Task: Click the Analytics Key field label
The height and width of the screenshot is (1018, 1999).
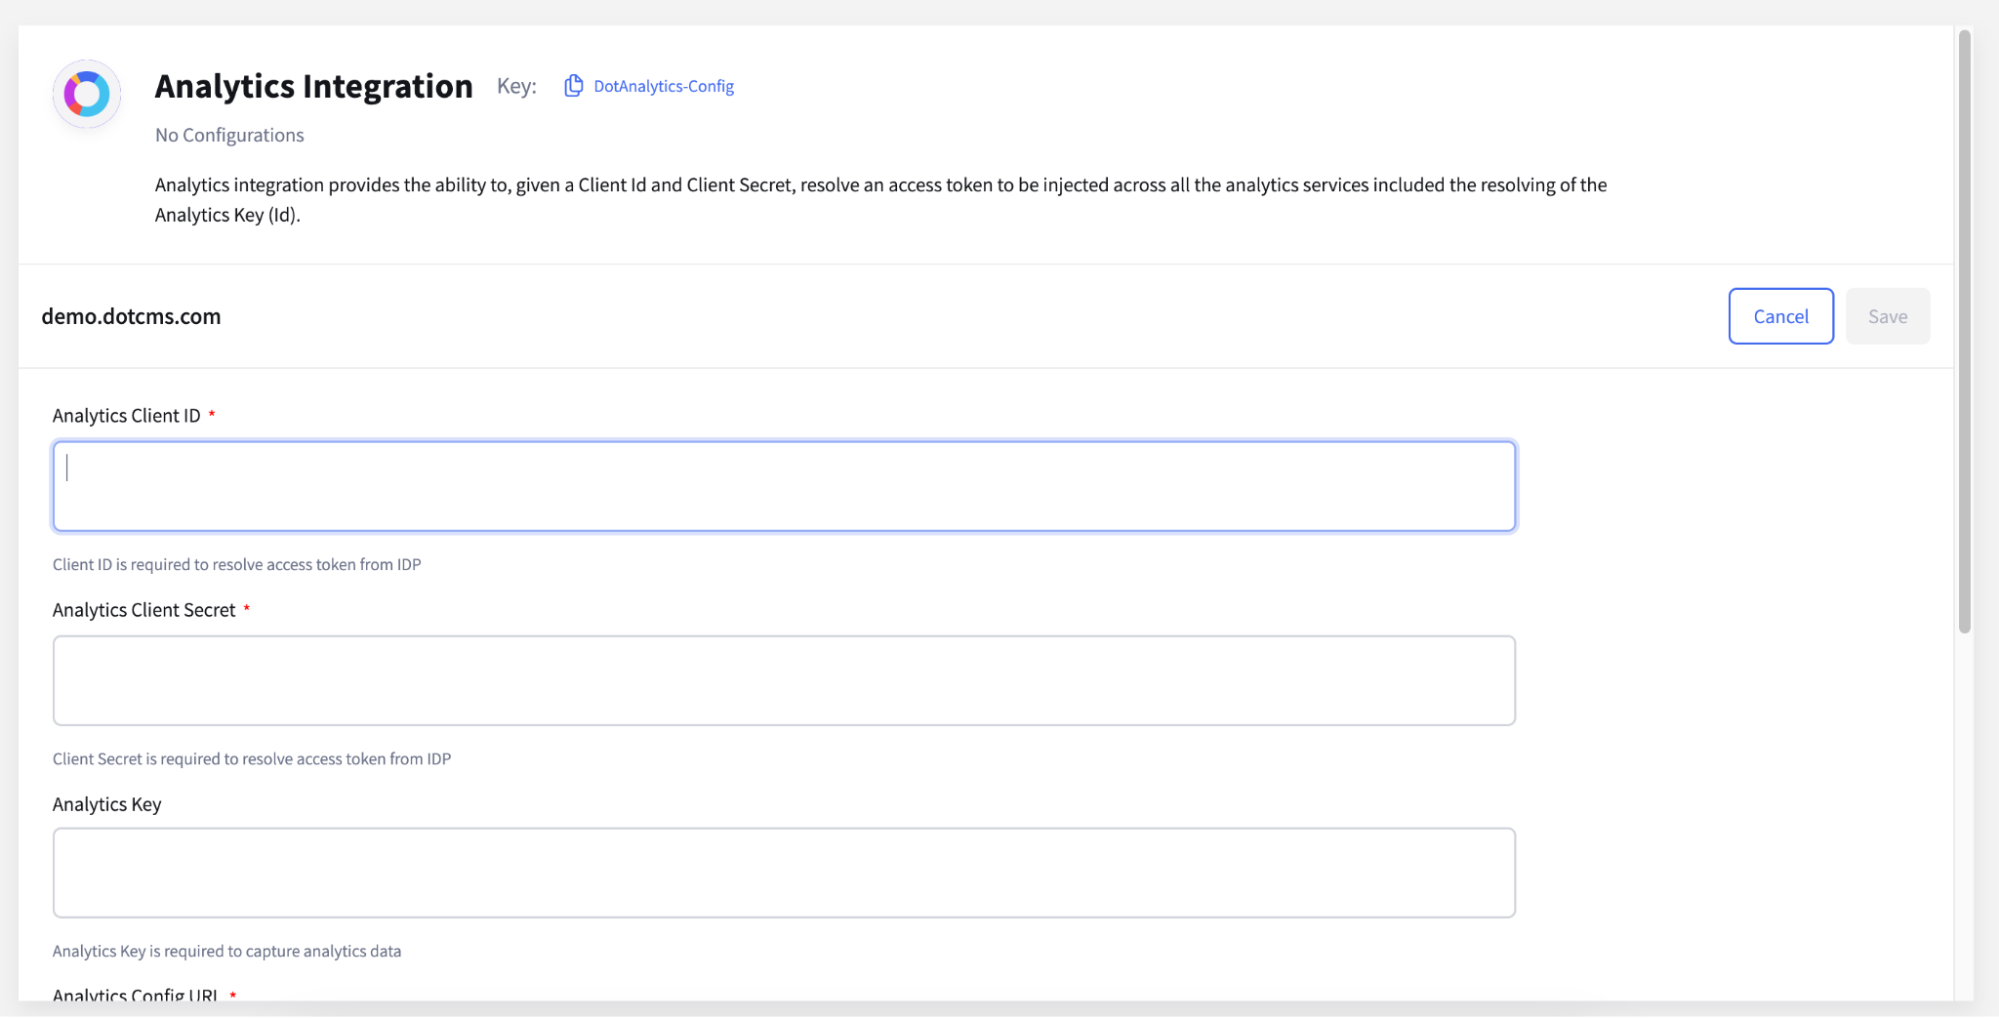Action: tap(107, 804)
